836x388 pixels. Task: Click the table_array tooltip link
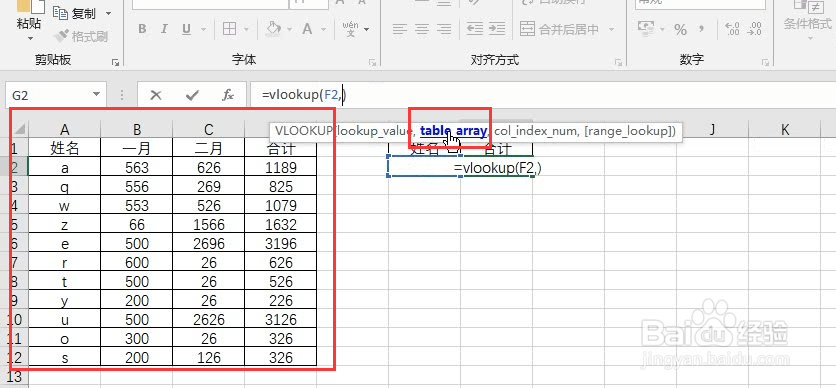[453, 131]
